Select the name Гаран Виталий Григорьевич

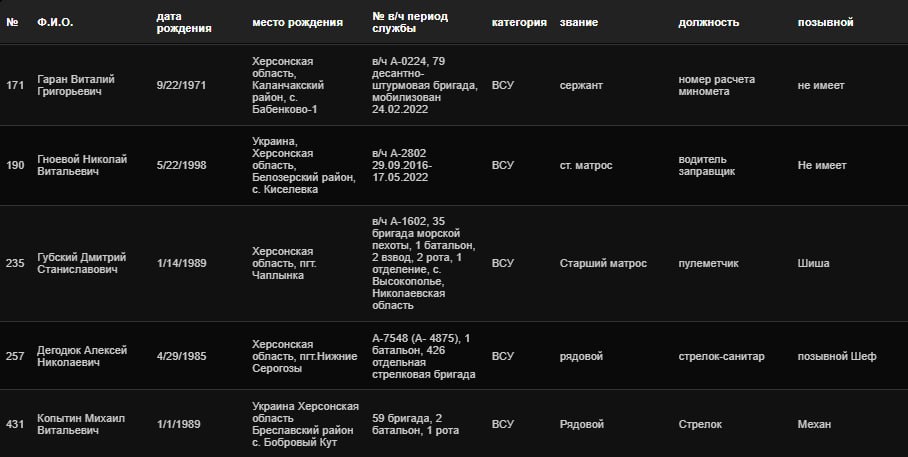tap(76, 85)
